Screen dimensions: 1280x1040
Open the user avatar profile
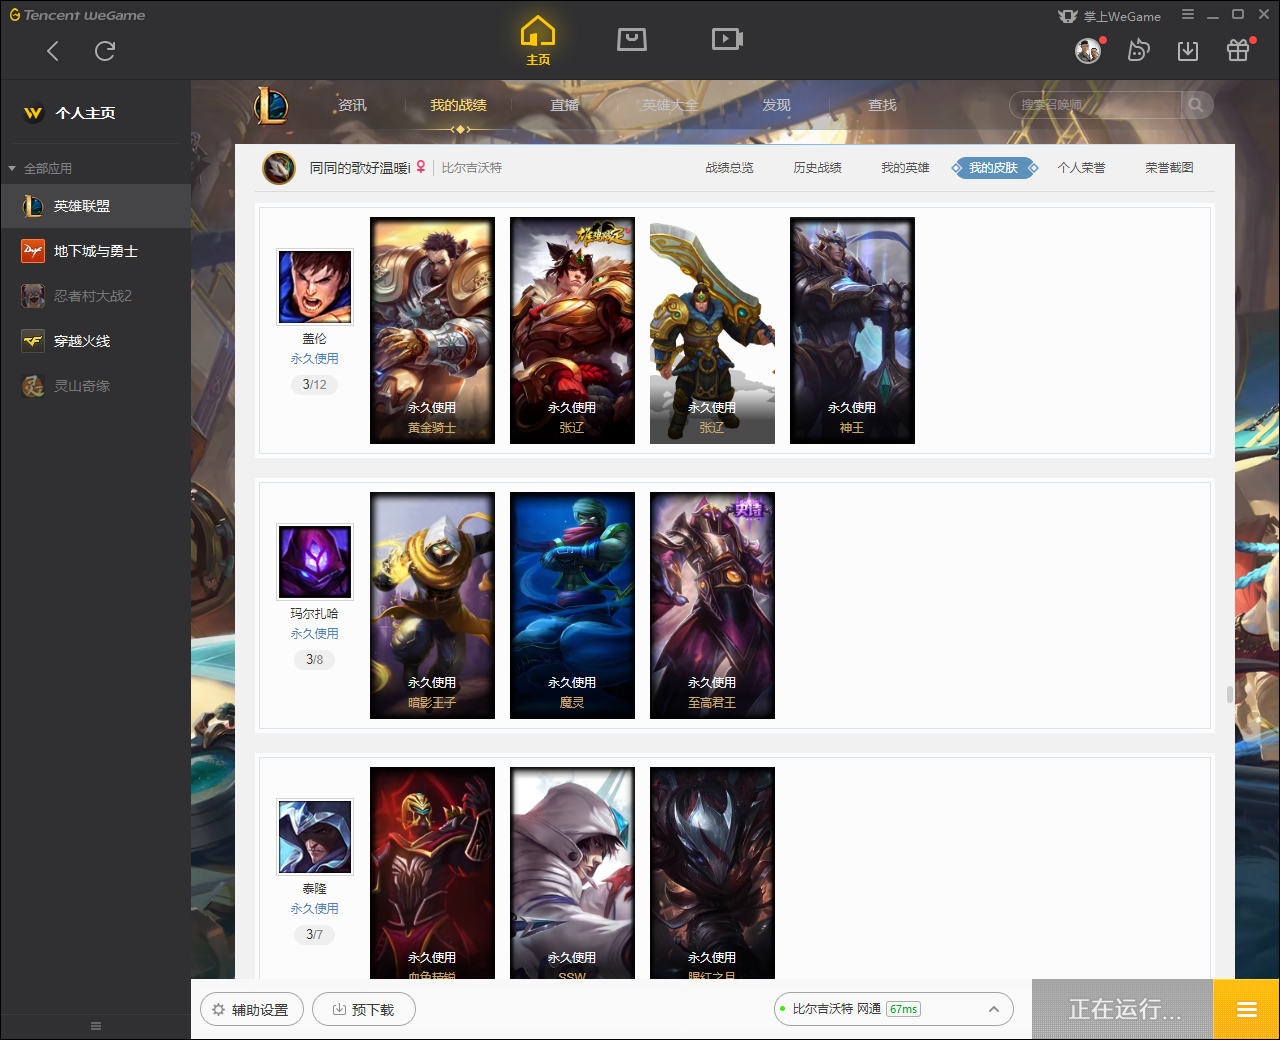point(1088,50)
